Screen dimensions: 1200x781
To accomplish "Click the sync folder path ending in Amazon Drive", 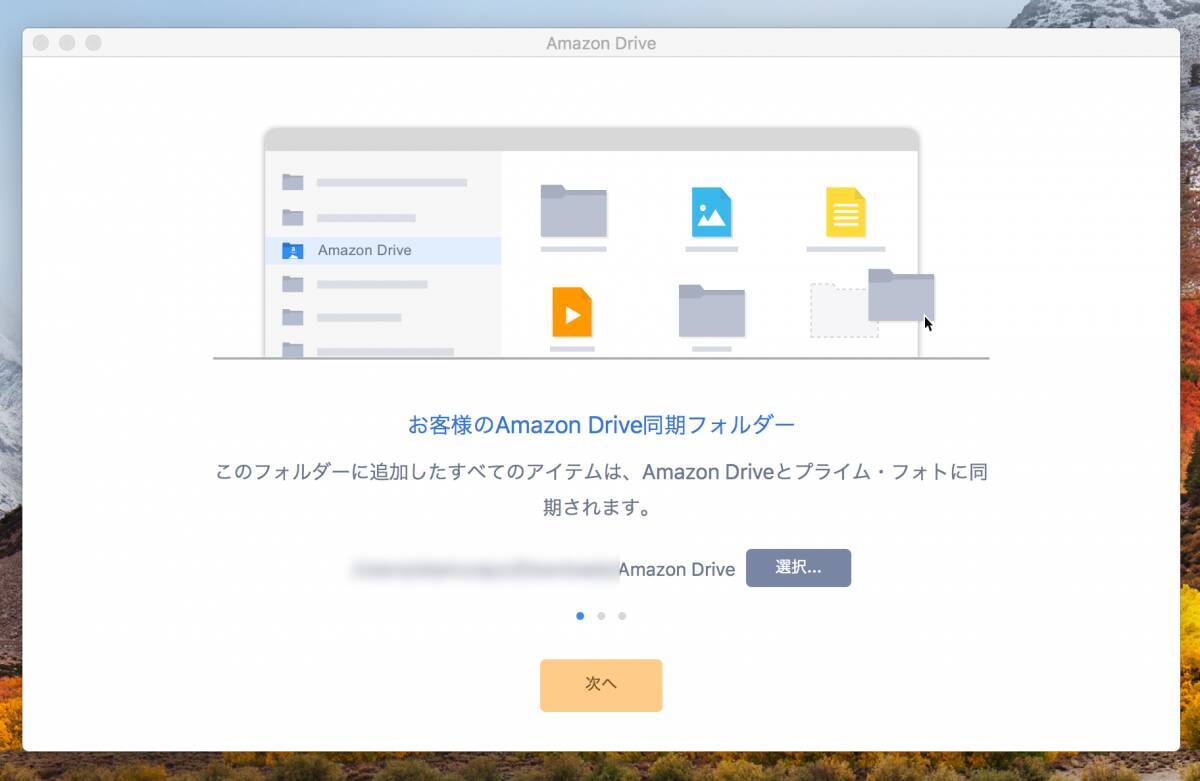I will tap(543, 569).
